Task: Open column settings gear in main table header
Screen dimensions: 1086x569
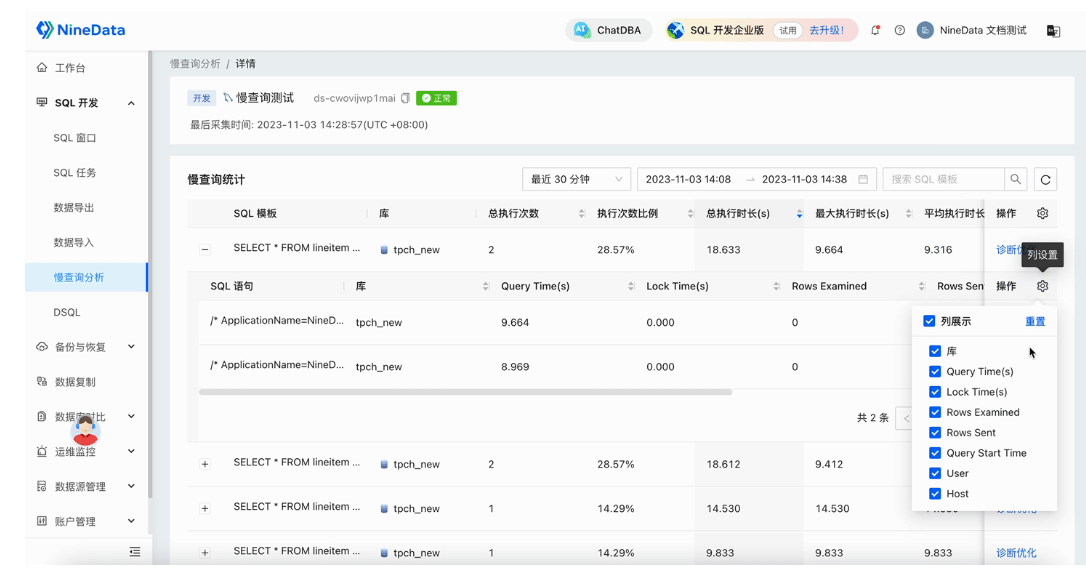Action: (1042, 214)
